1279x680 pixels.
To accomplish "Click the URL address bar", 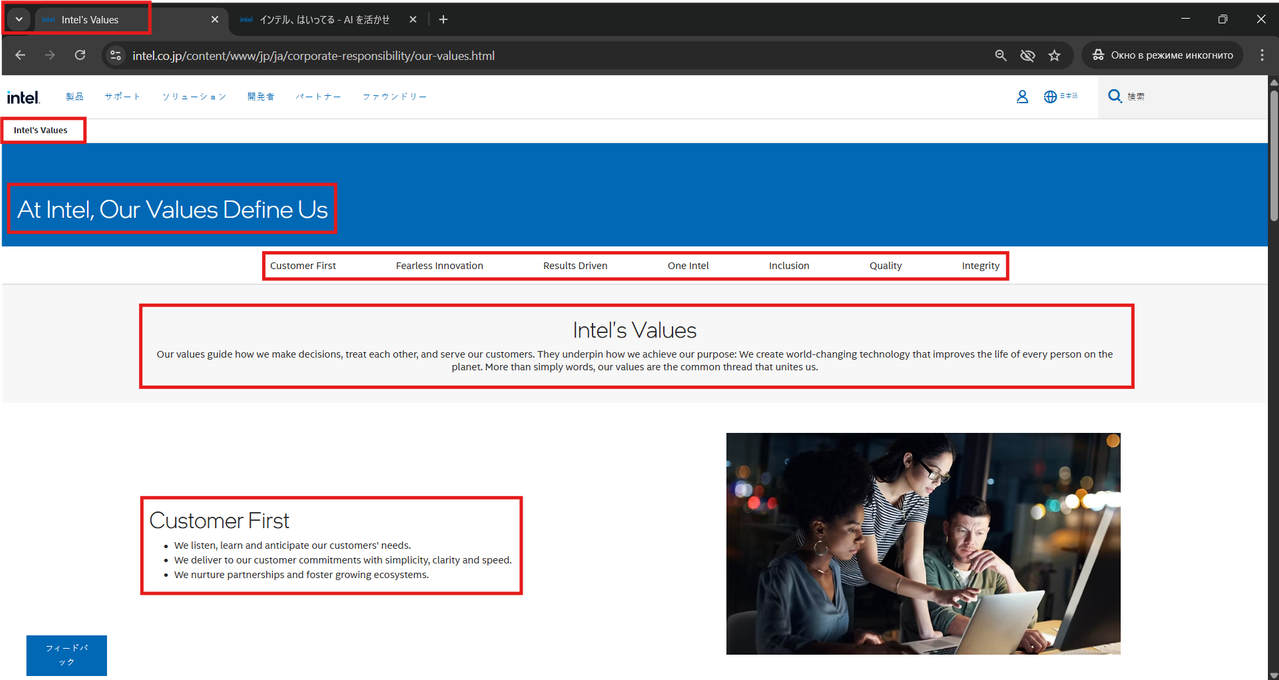I will click(550, 55).
